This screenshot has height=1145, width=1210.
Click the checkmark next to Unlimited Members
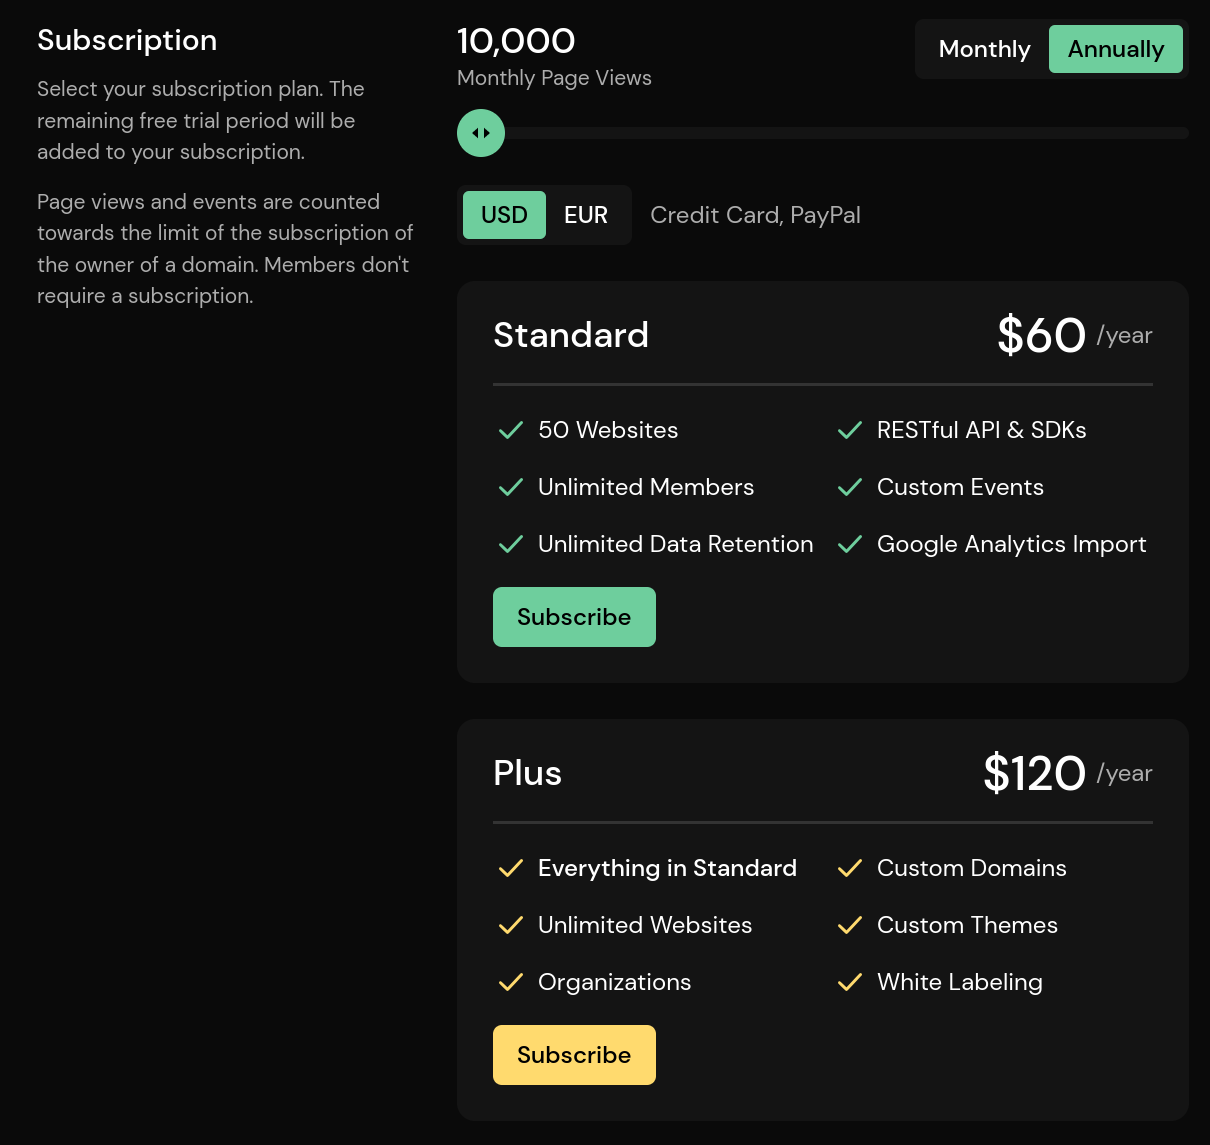click(510, 487)
